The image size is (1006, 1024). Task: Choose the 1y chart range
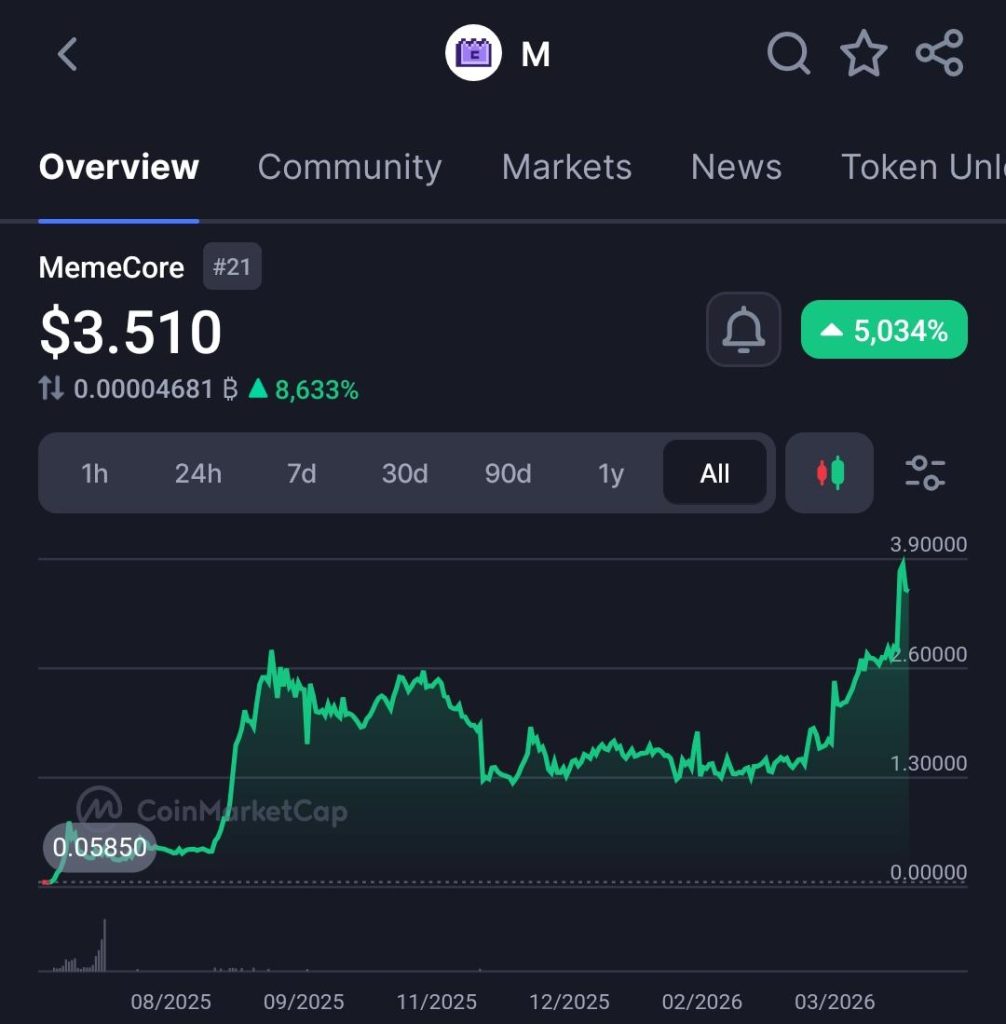pos(611,473)
